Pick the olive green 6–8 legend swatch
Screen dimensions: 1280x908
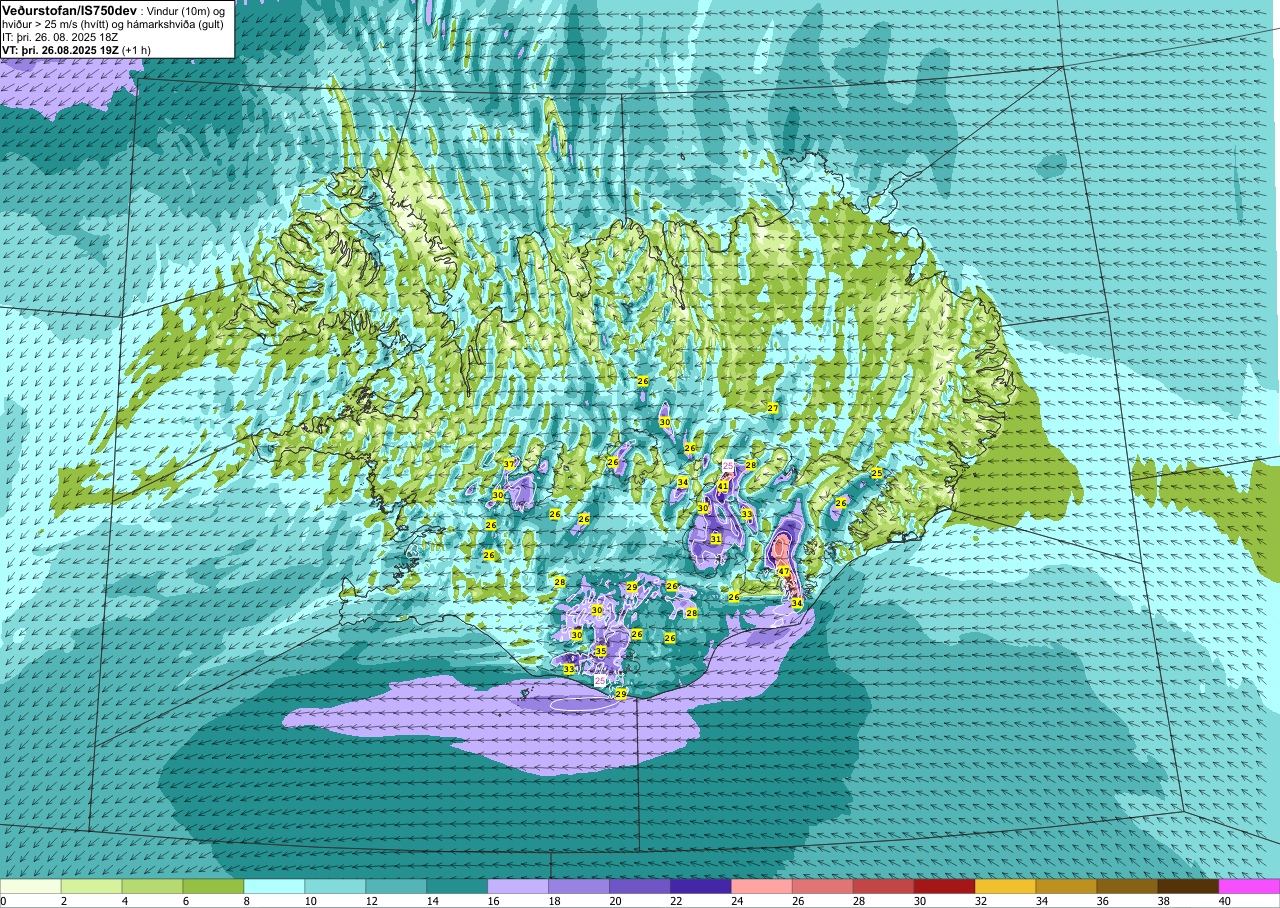pyautogui.click(x=214, y=886)
